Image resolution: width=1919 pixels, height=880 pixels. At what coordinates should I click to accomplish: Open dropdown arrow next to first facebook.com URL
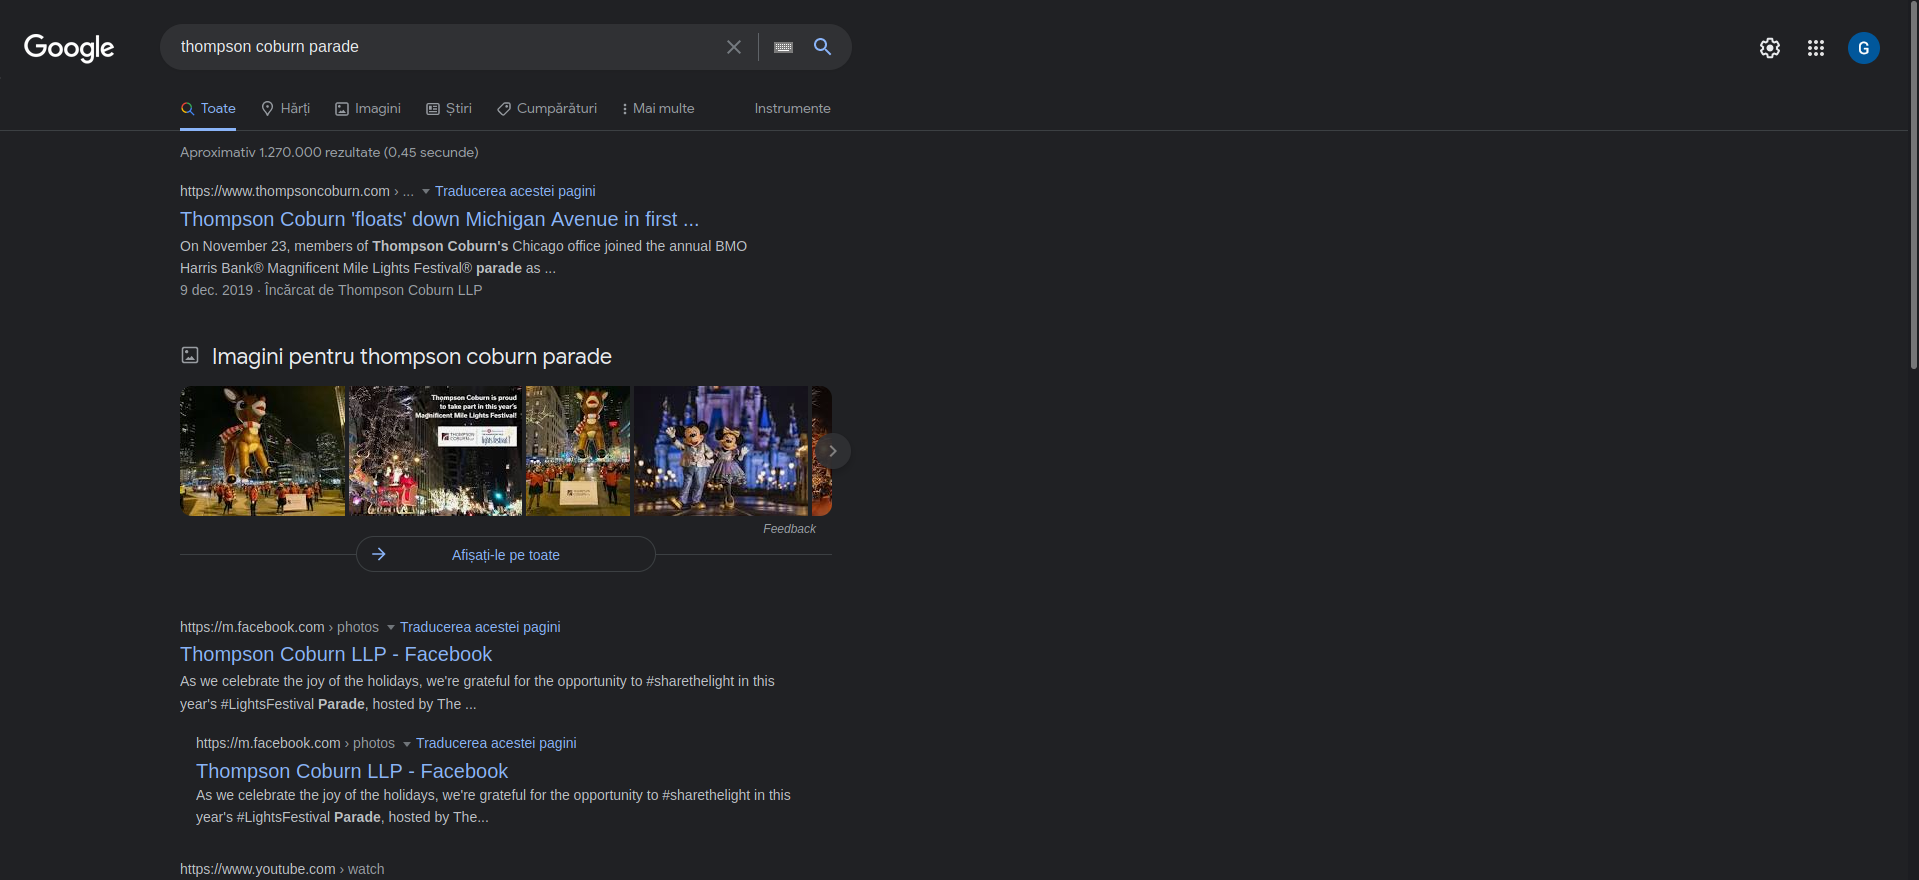pos(391,628)
